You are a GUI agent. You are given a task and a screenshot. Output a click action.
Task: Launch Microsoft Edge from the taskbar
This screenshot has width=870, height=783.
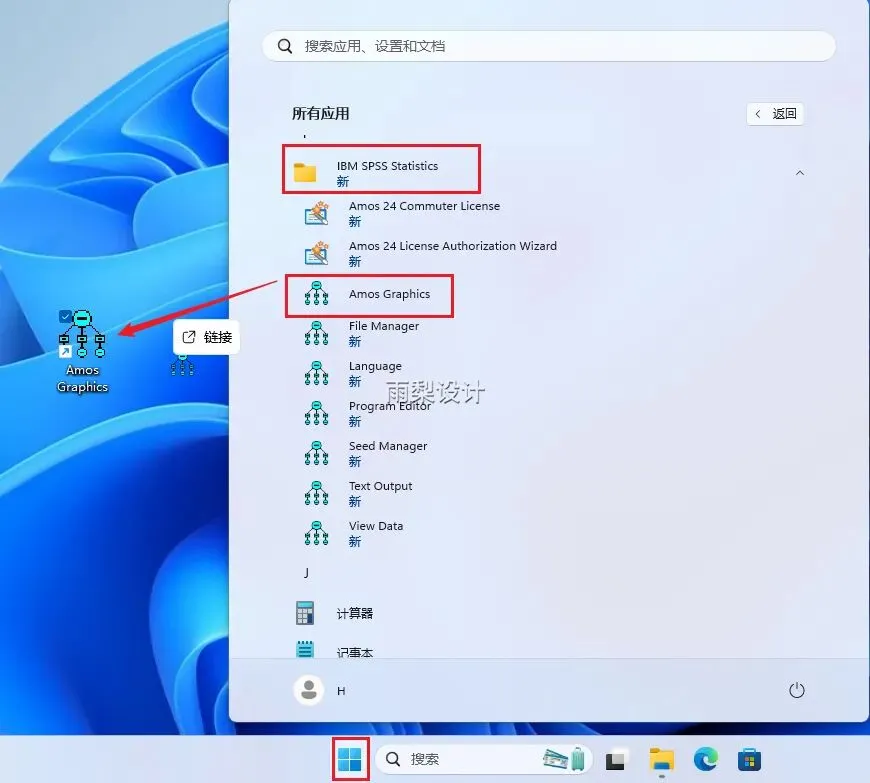[705, 759]
